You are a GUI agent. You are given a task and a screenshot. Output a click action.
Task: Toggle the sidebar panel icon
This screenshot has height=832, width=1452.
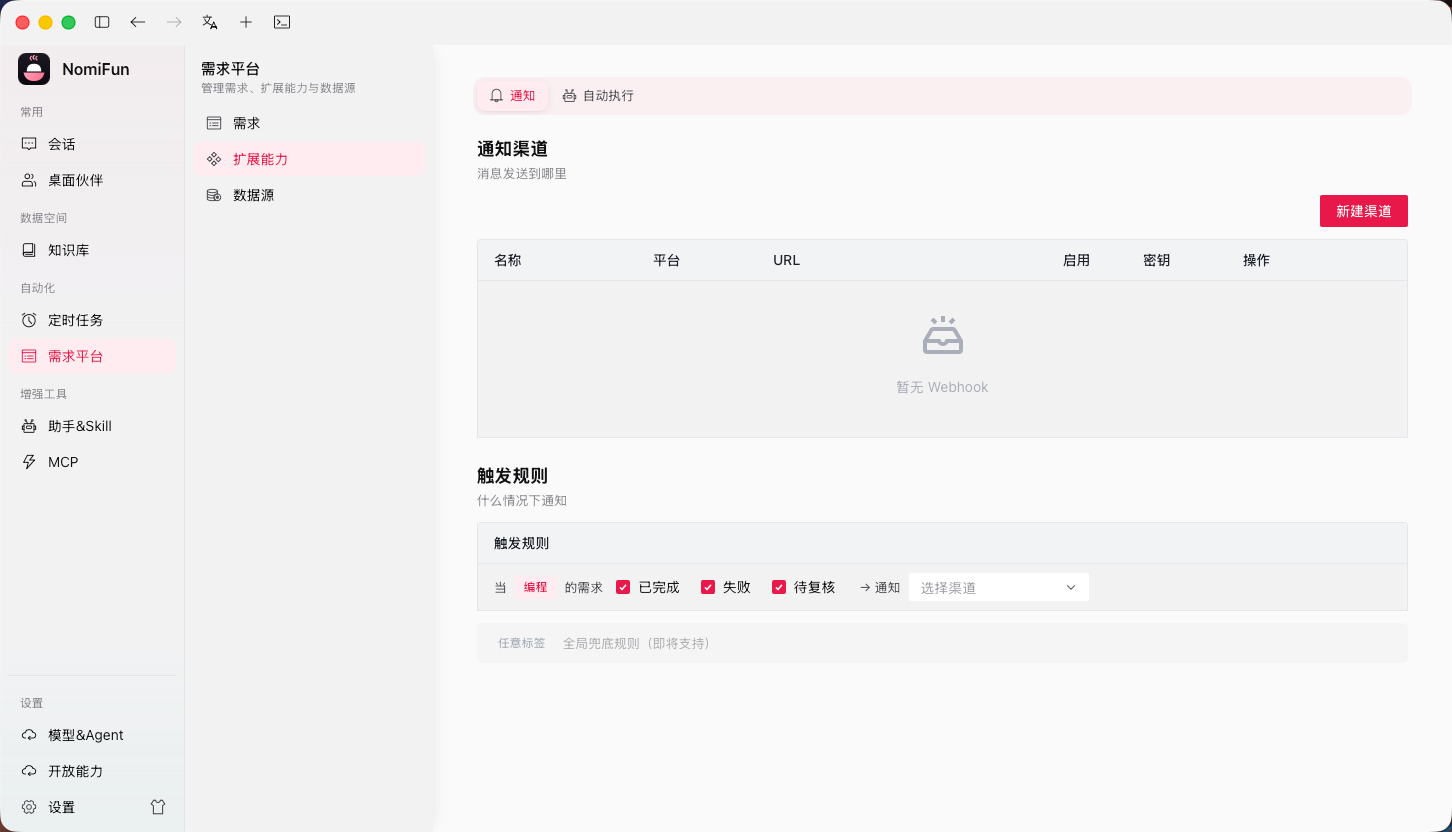(102, 22)
